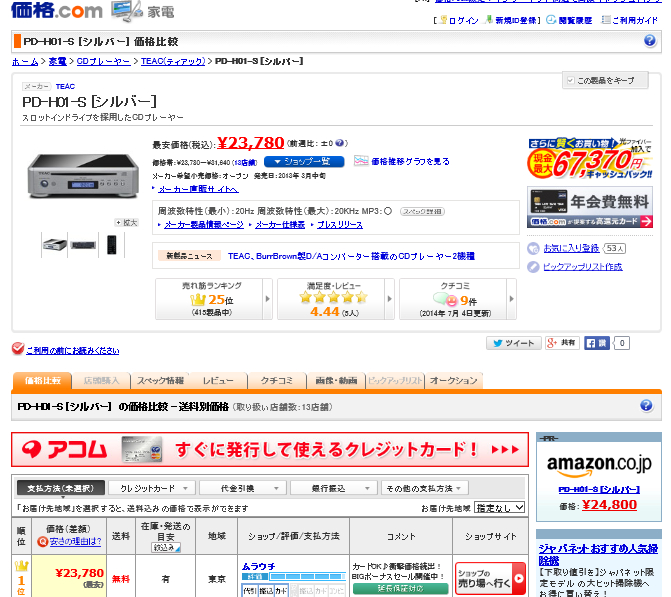Click the Facebook share button

pyautogui.click(x=597, y=343)
